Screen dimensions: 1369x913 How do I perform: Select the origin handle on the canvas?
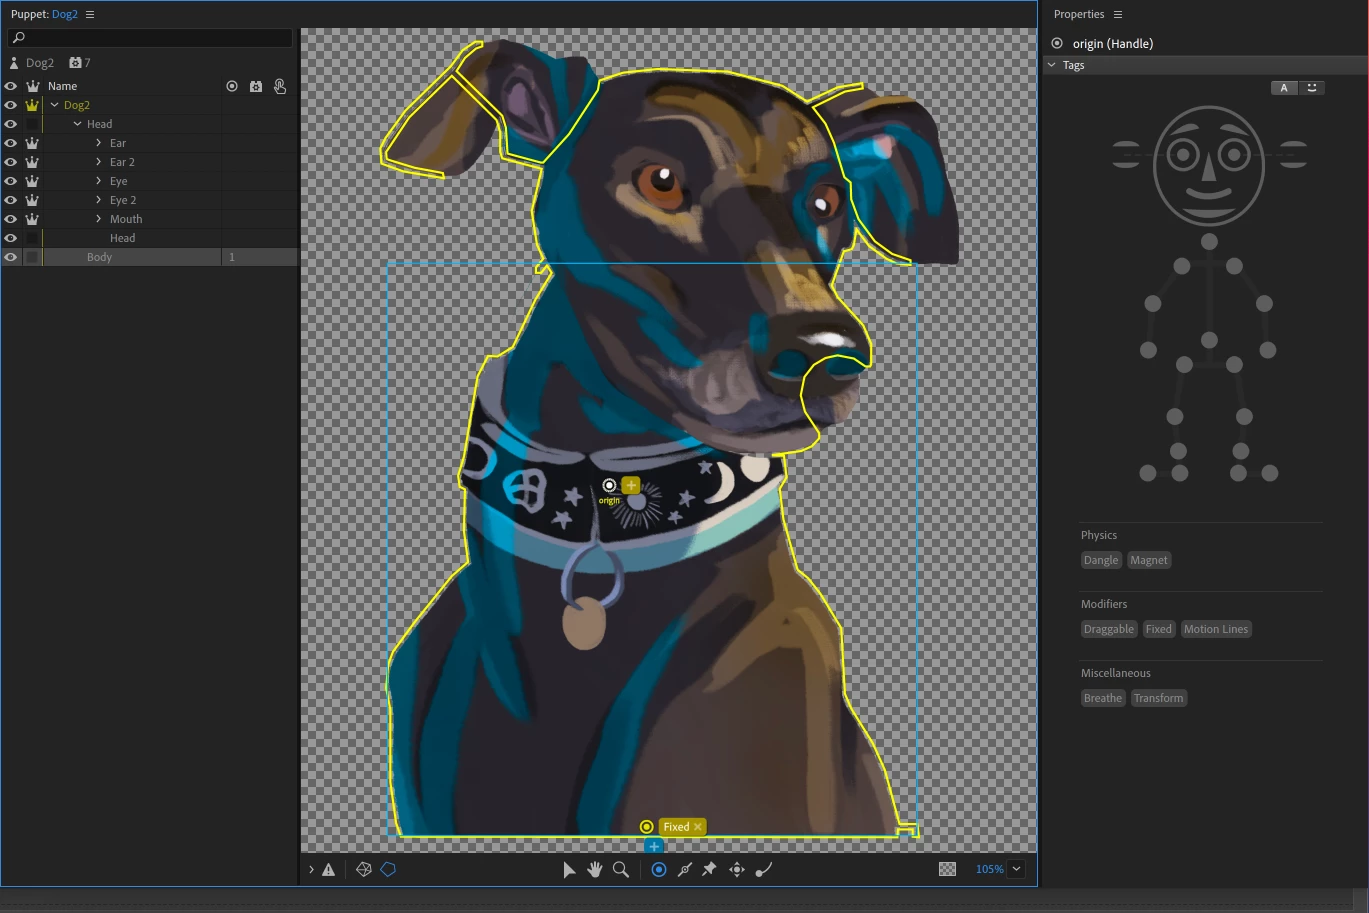pyautogui.click(x=609, y=486)
